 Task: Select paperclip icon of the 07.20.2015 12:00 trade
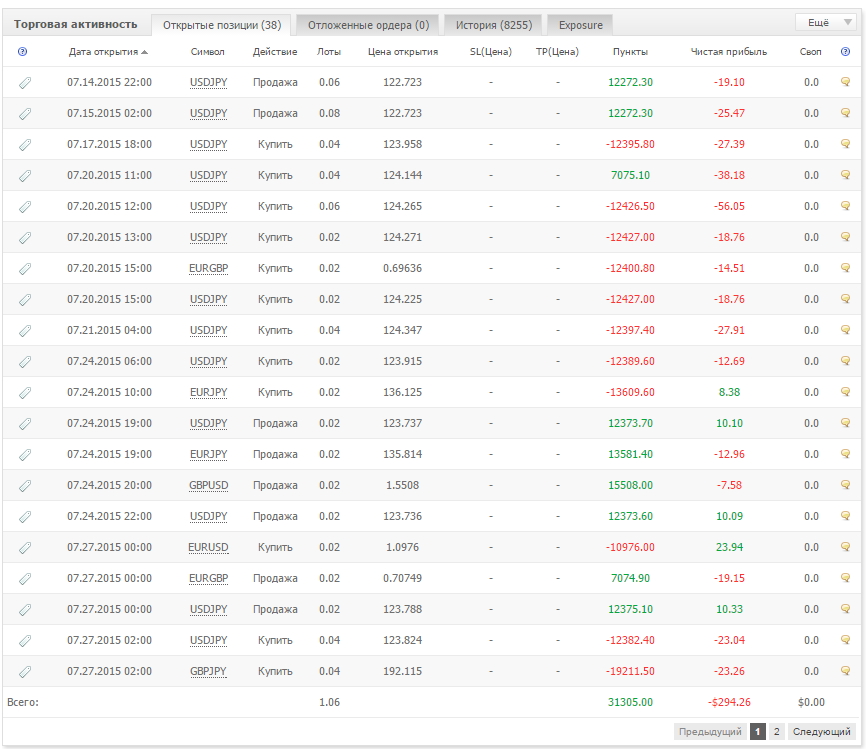click(25, 207)
